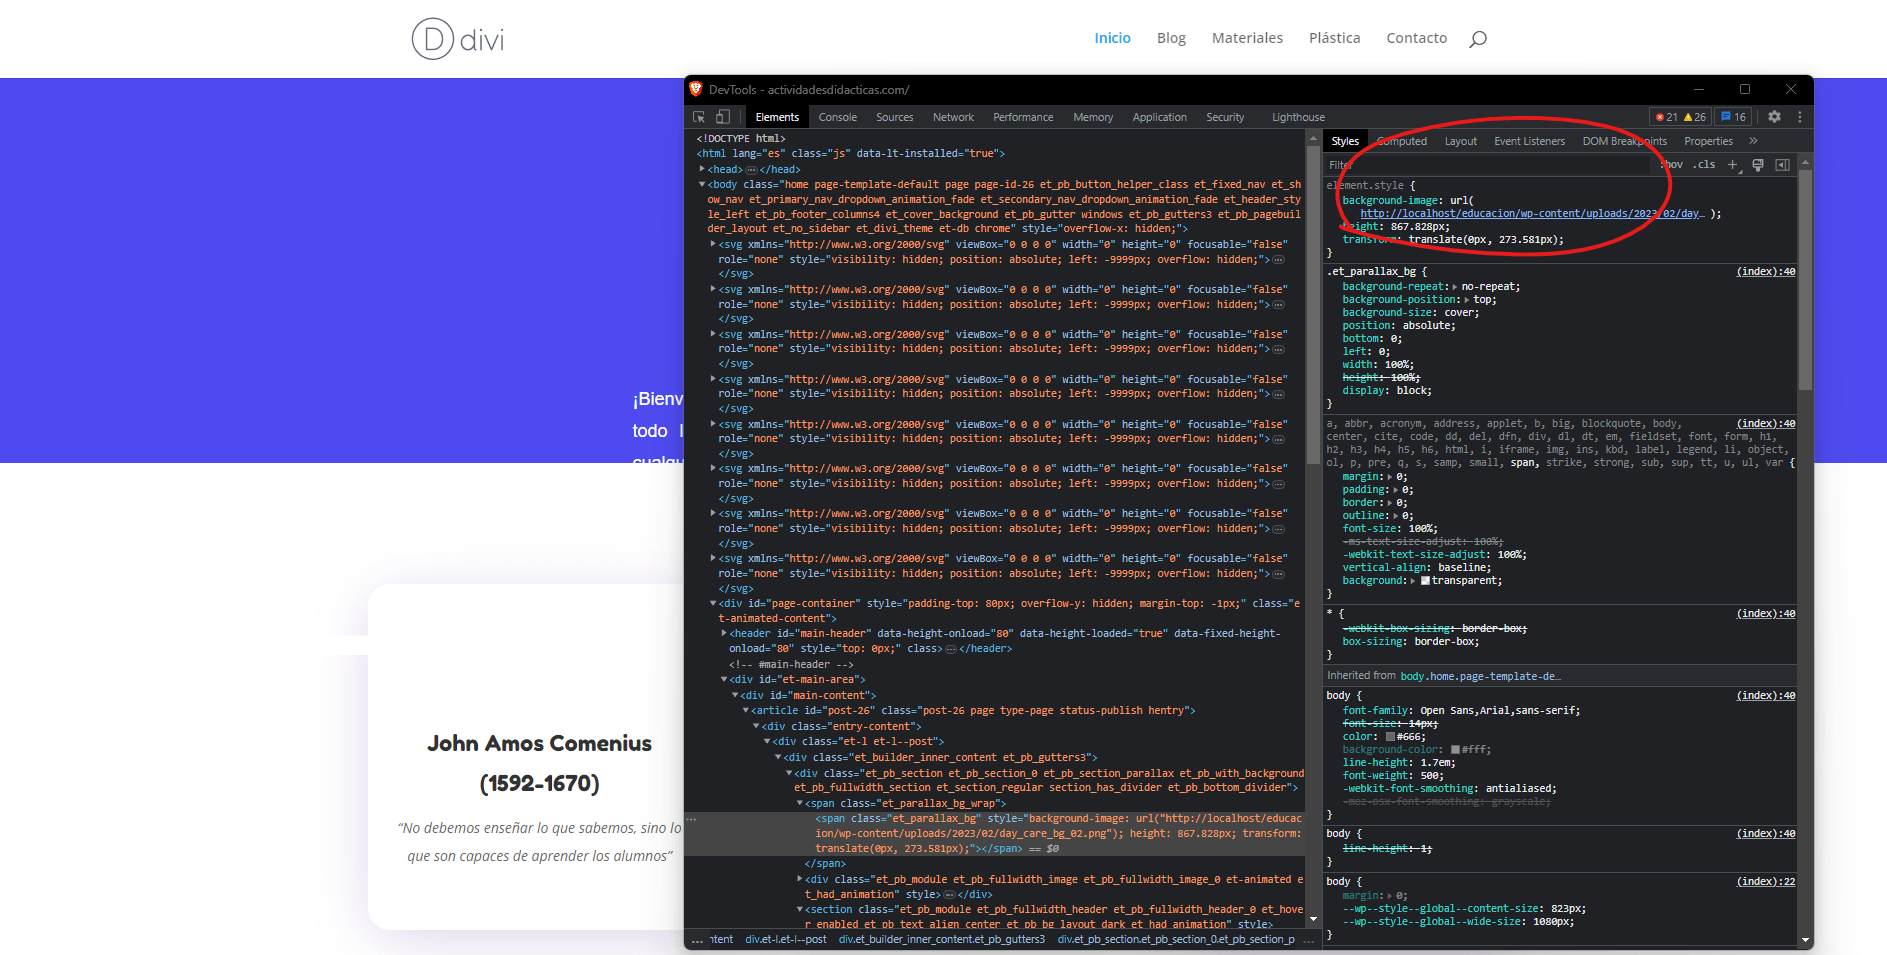Screen dimensions: 1887x955
Task: Switch to the Performance tab
Action: pos(1023,117)
